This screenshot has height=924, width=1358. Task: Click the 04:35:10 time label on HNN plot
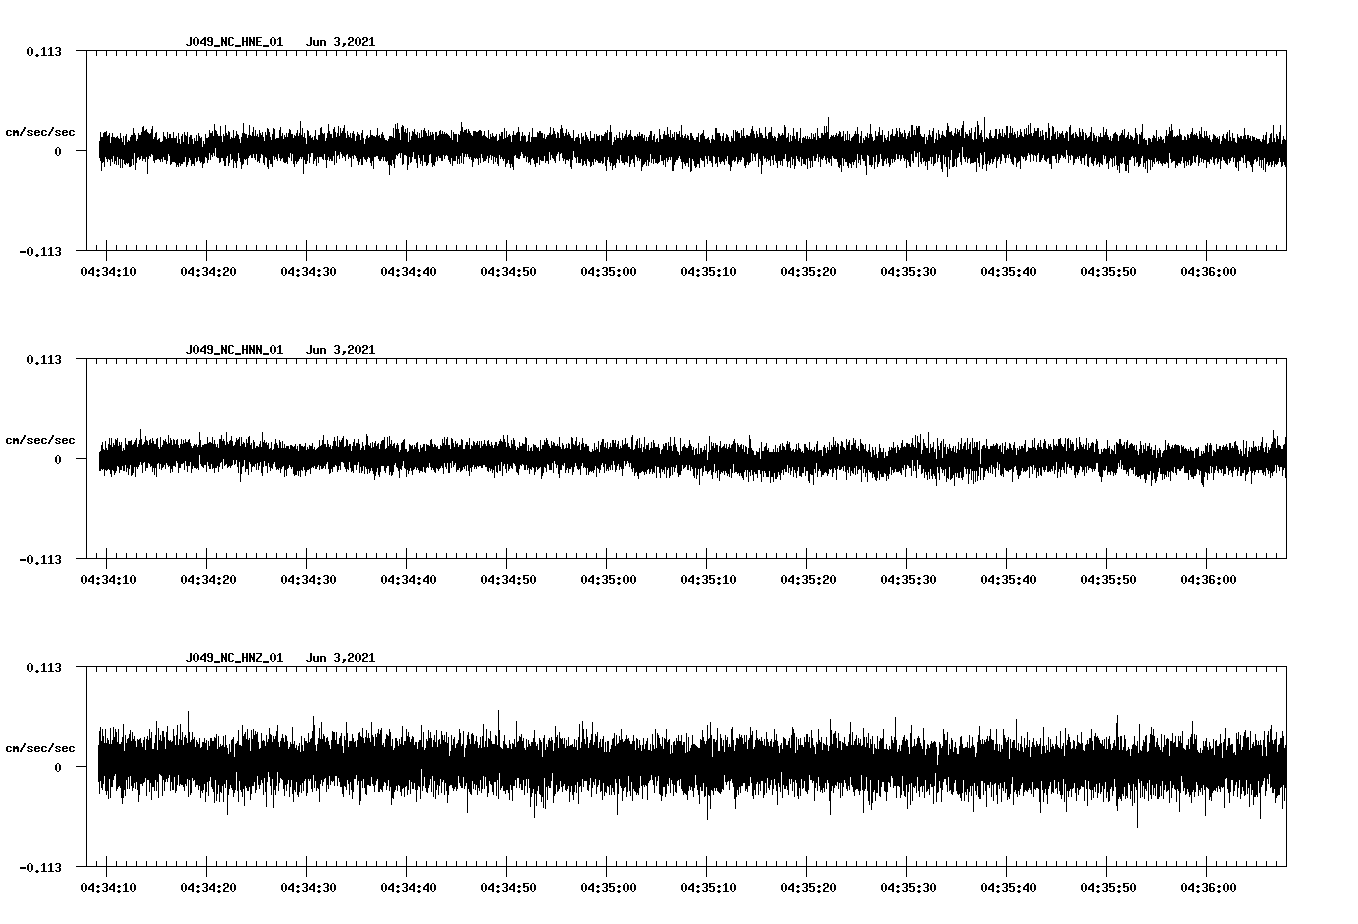(708, 580)
